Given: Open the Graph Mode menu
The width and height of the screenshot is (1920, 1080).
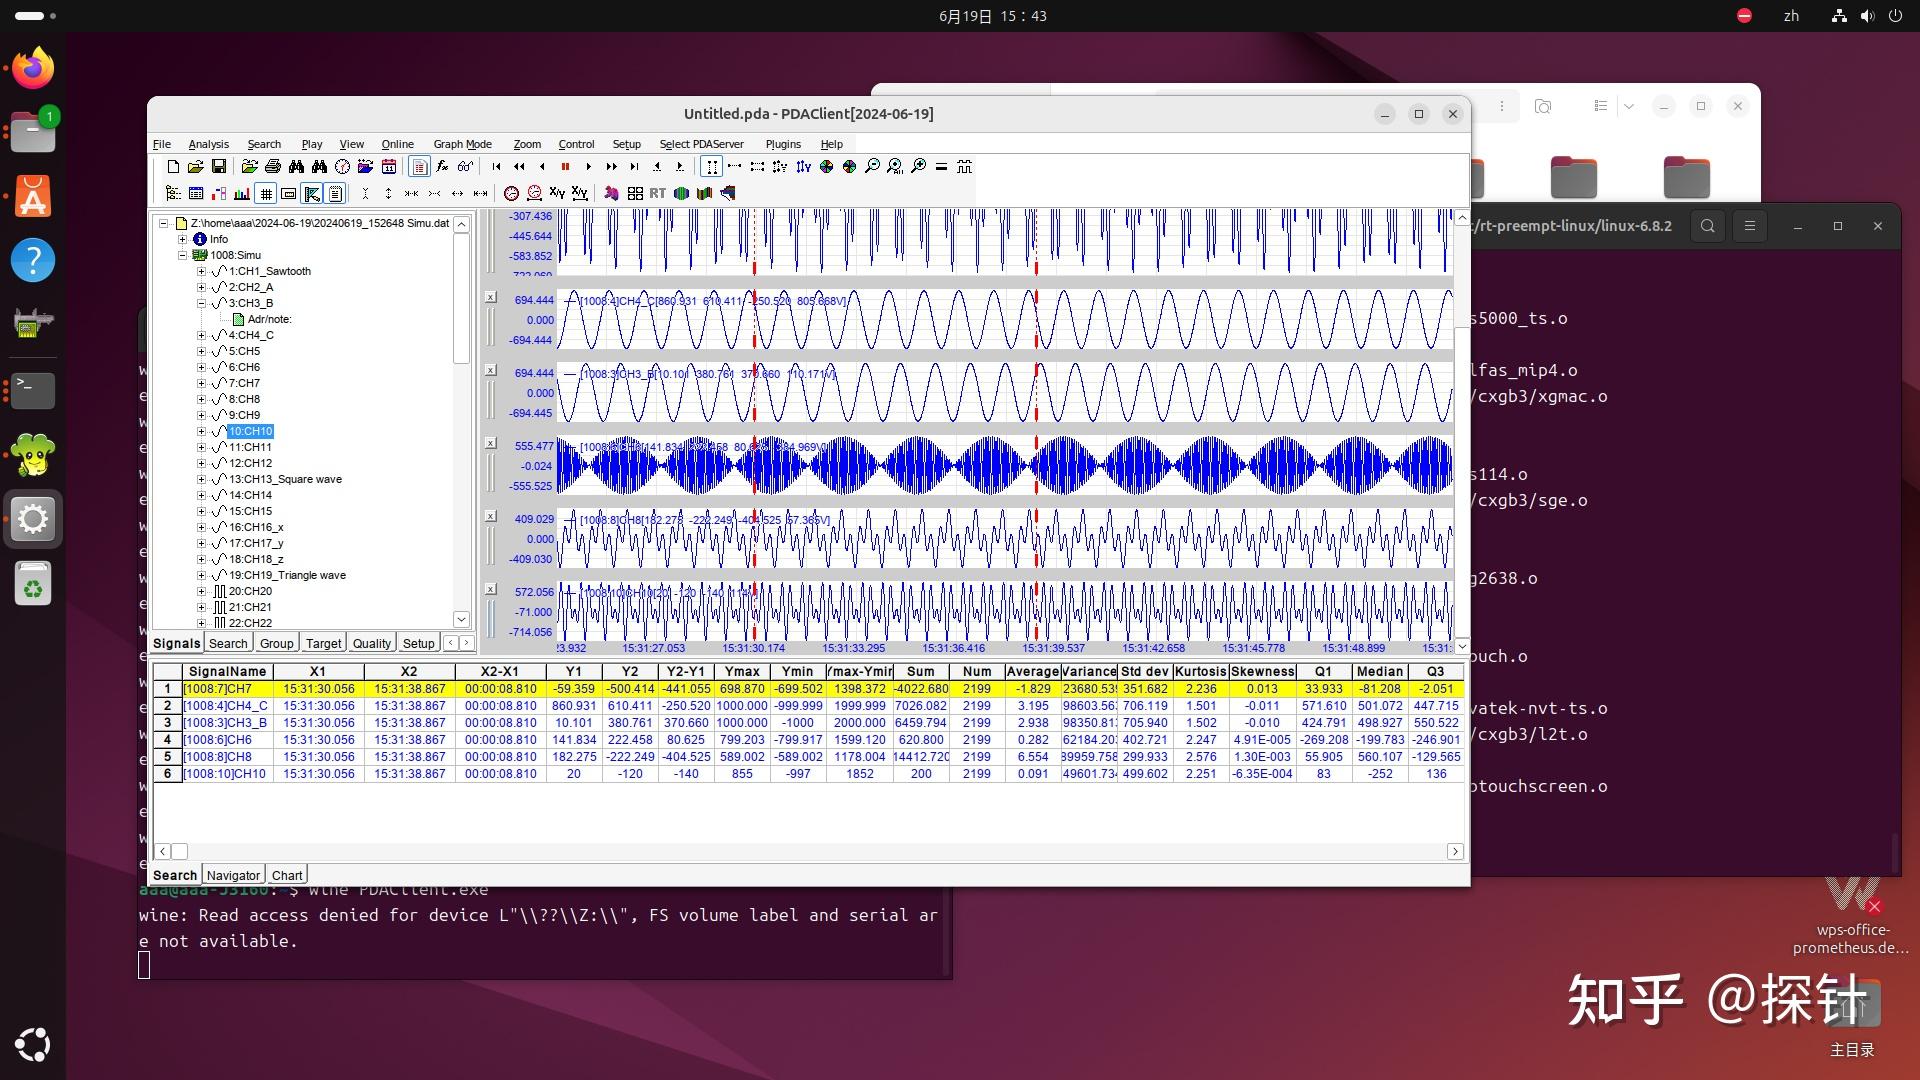Looking at the screenshot, I should [462, 144].
